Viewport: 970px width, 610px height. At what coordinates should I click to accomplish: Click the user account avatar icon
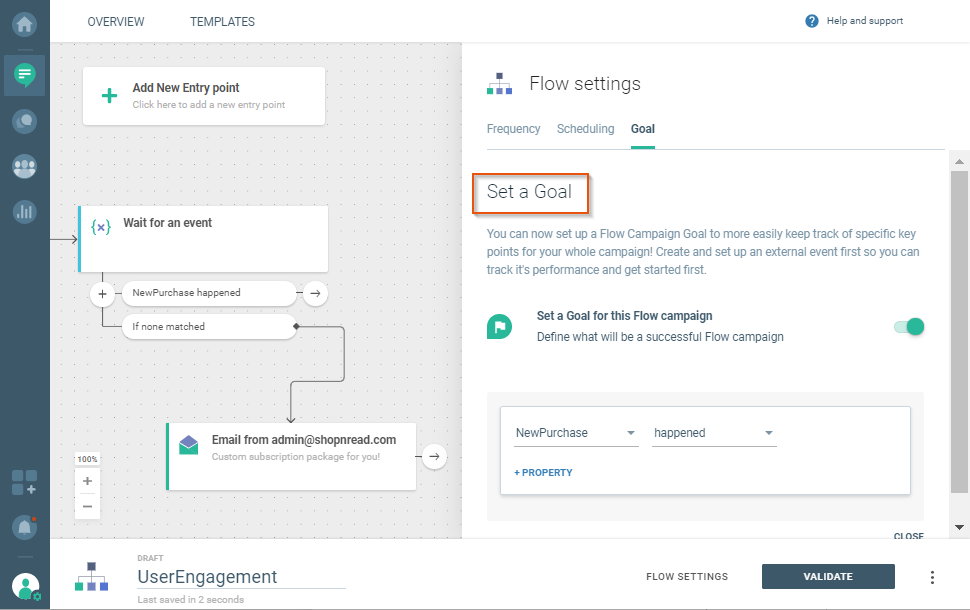(x=26, y=586)
